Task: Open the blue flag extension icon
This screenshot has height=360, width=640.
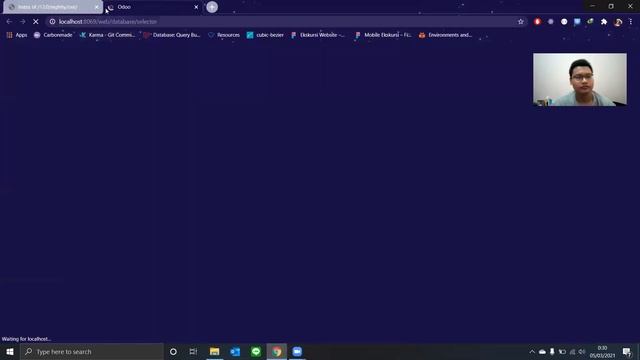Action: [x=577, y=22]
